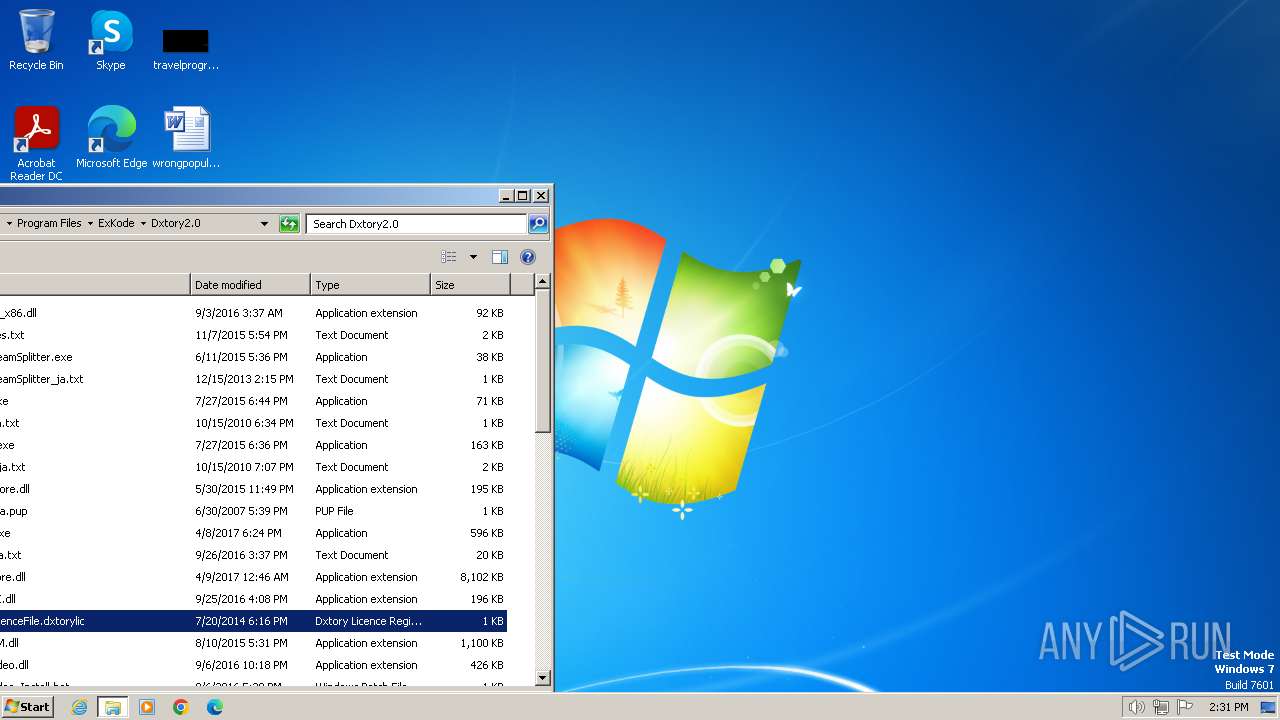
Task: Select the 20 KB Text Document row
Action: (x=253, y=555)
